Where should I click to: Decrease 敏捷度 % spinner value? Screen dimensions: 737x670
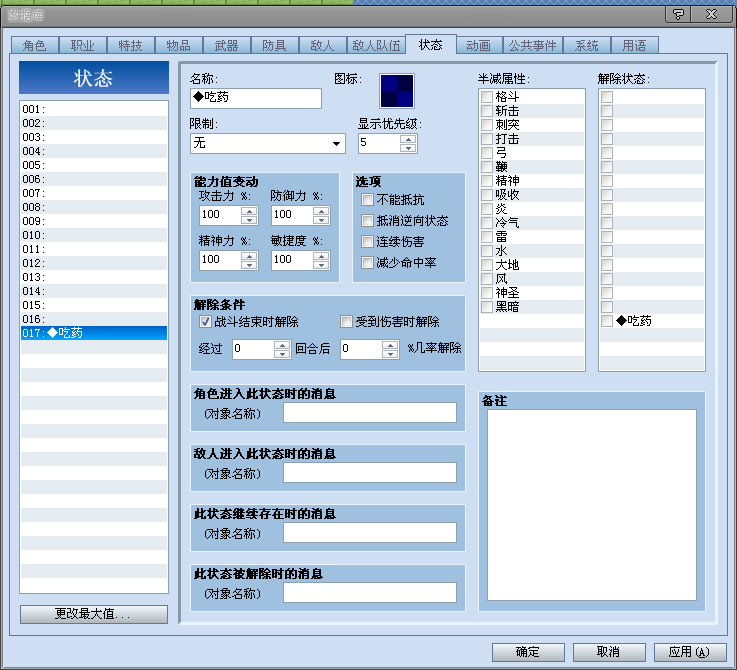321,265
